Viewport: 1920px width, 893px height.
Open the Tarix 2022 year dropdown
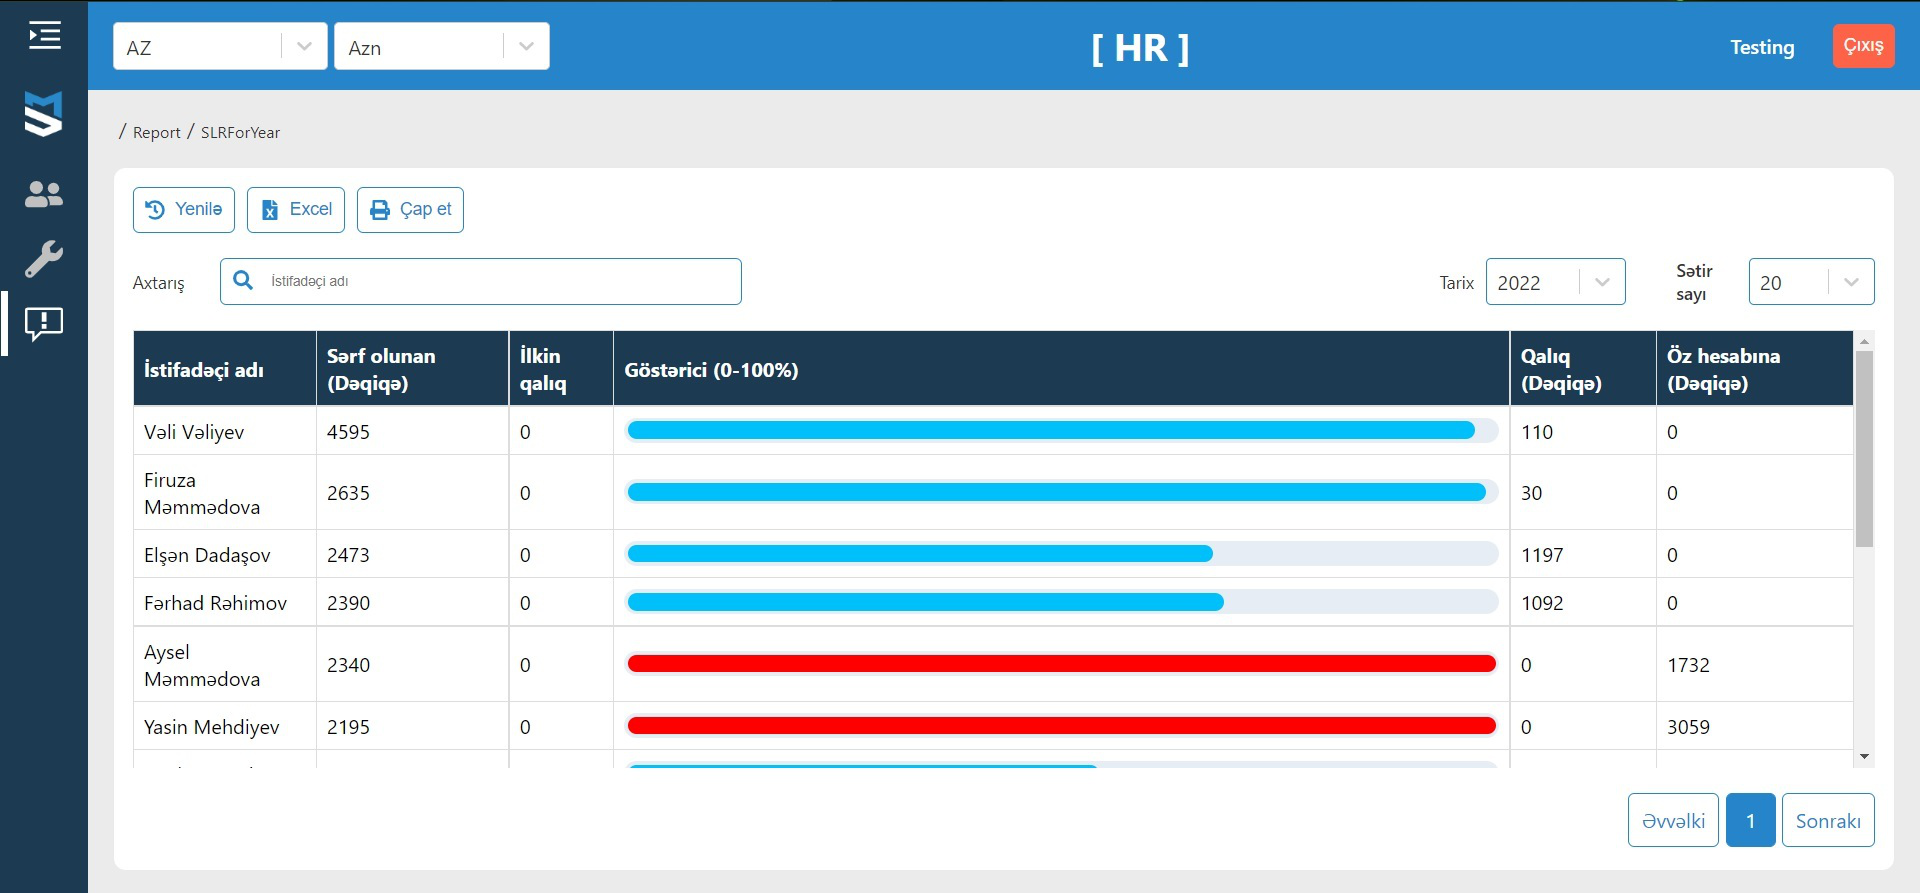click(1555, 282)
